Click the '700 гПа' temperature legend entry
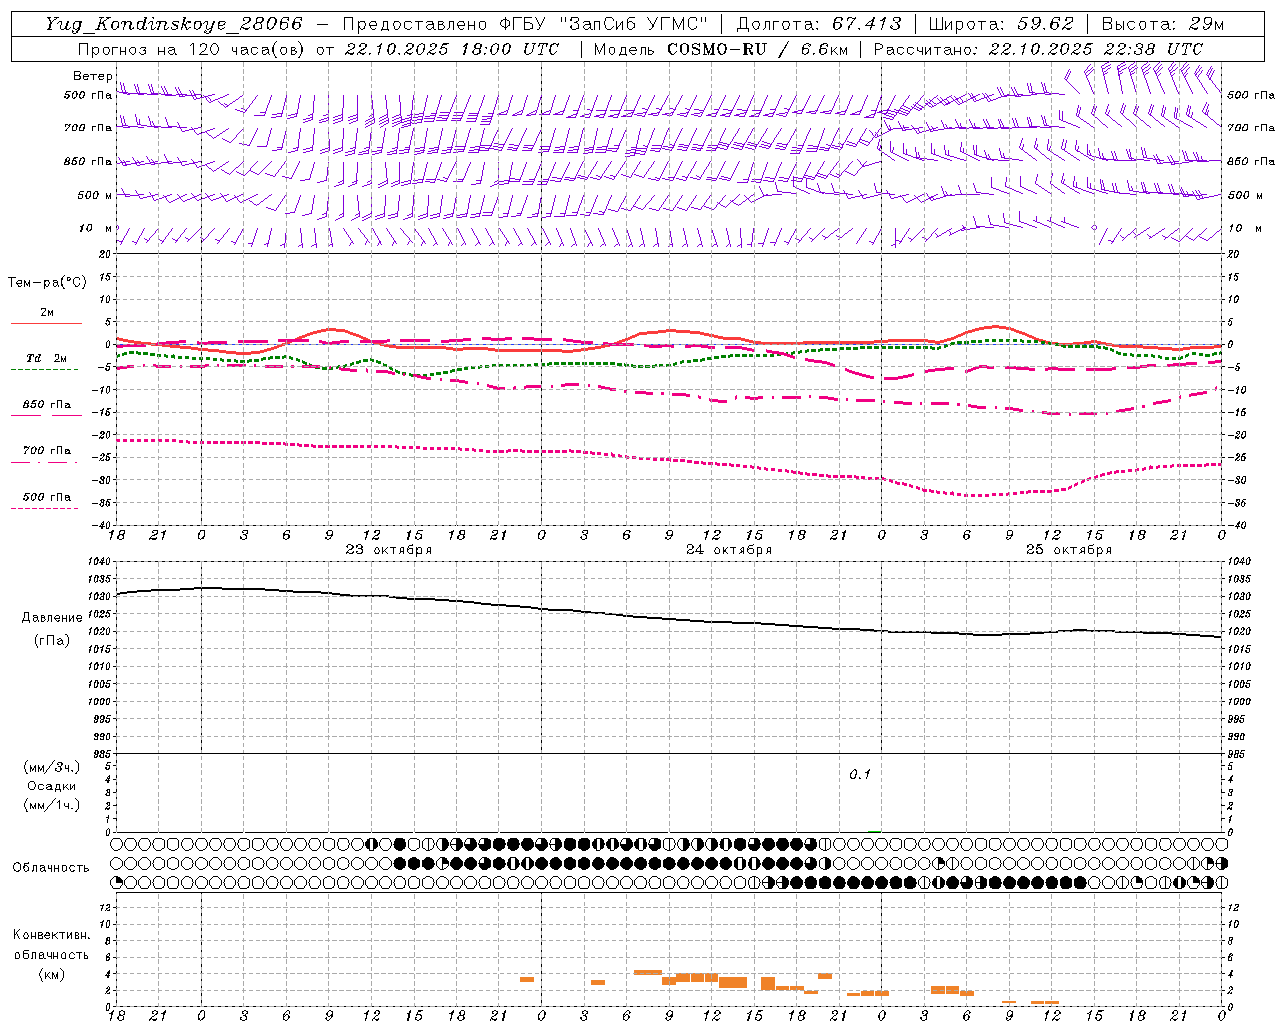 click(x=47, y=451)
